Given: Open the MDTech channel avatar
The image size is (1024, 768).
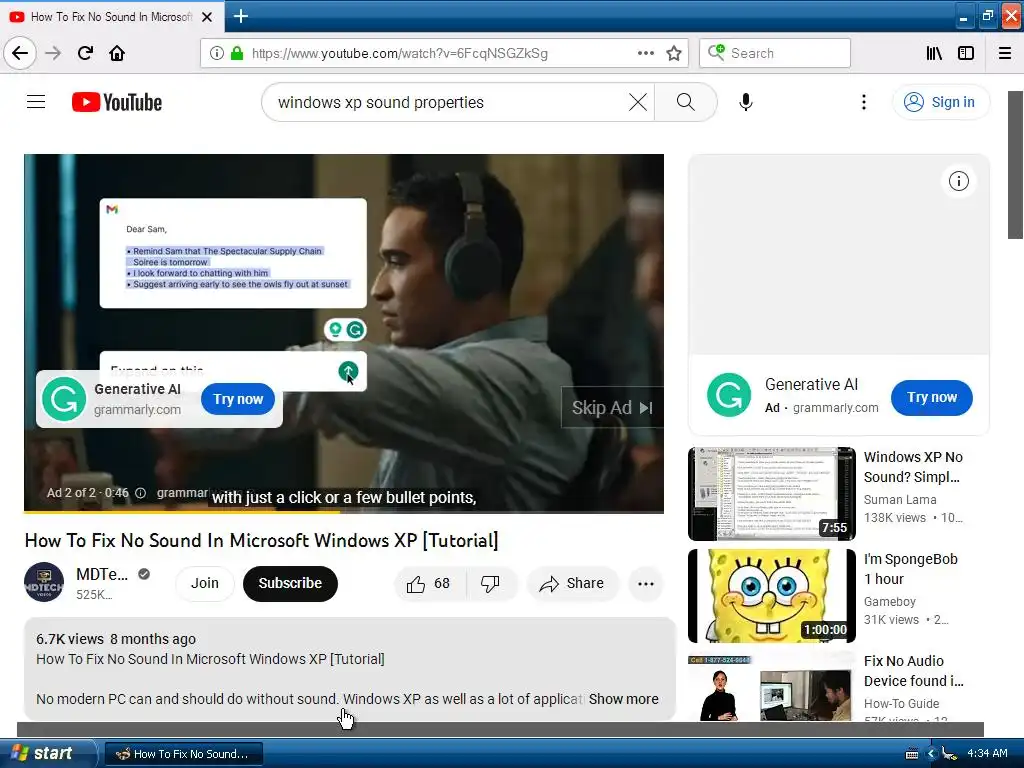Looking at the screenshot, I should point(44,582).
